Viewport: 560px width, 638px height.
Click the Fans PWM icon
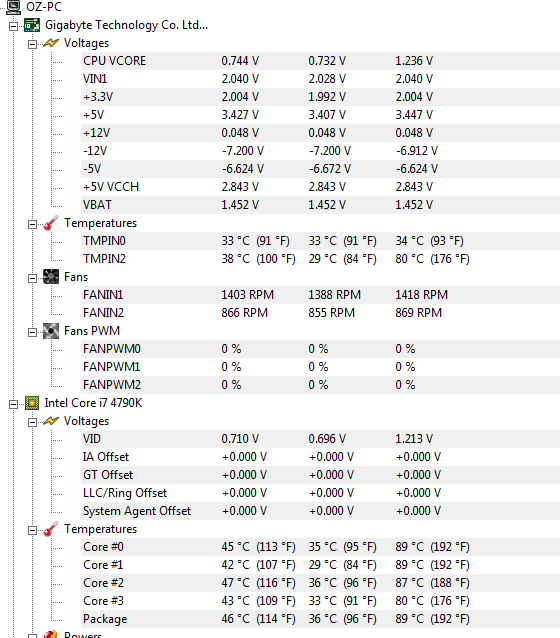pos(51,331)
